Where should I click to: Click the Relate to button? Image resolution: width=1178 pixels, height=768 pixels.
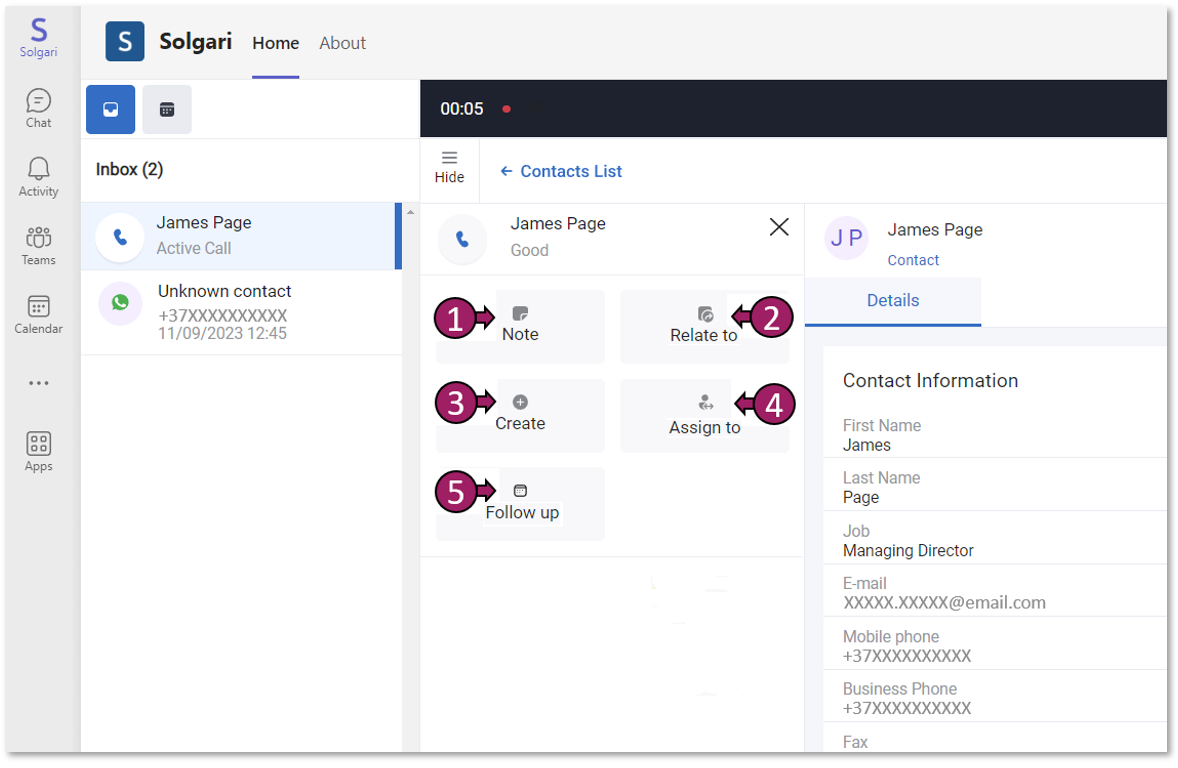704,325
